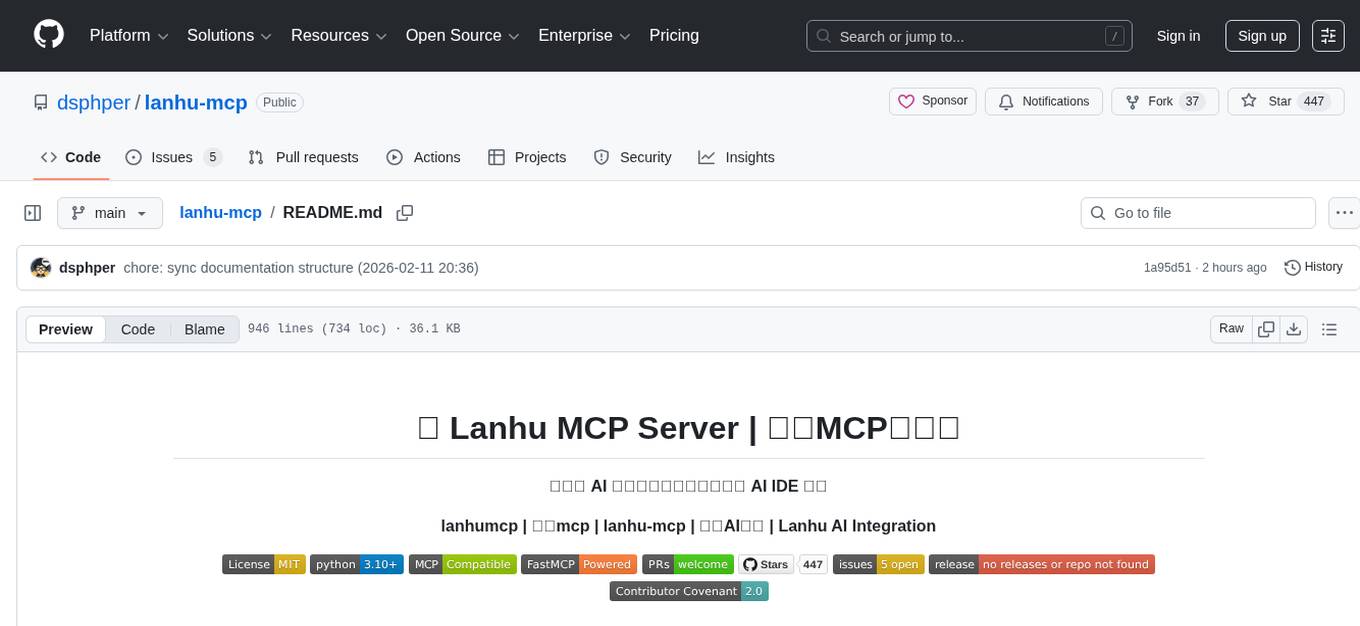Open the main branch selector dropdown

[x=109, y=212]
